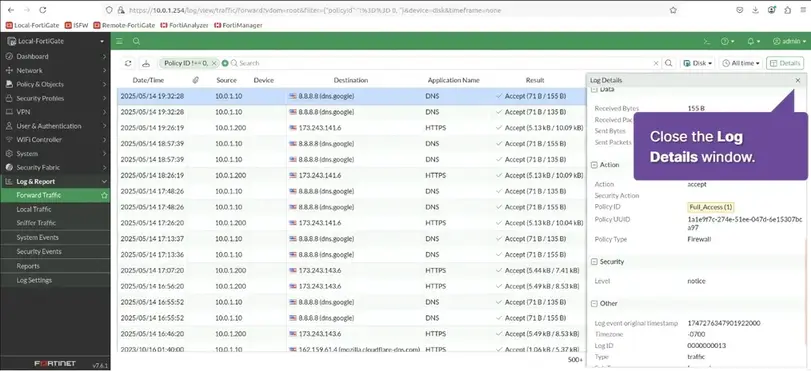Open the notifications bell menu
Image resolution: width=811 pixels, height=371 pixels.
point(754,41)
